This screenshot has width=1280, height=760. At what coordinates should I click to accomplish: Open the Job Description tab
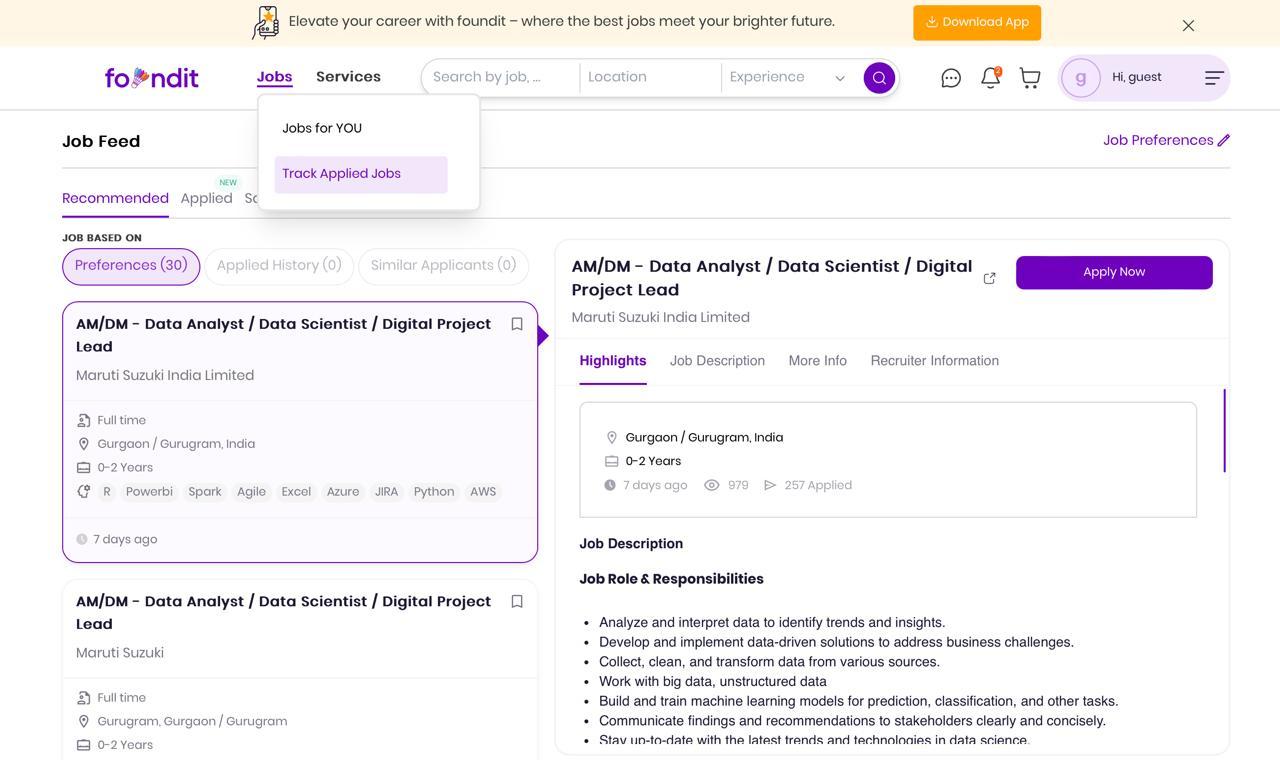click(x=717, y=361)
